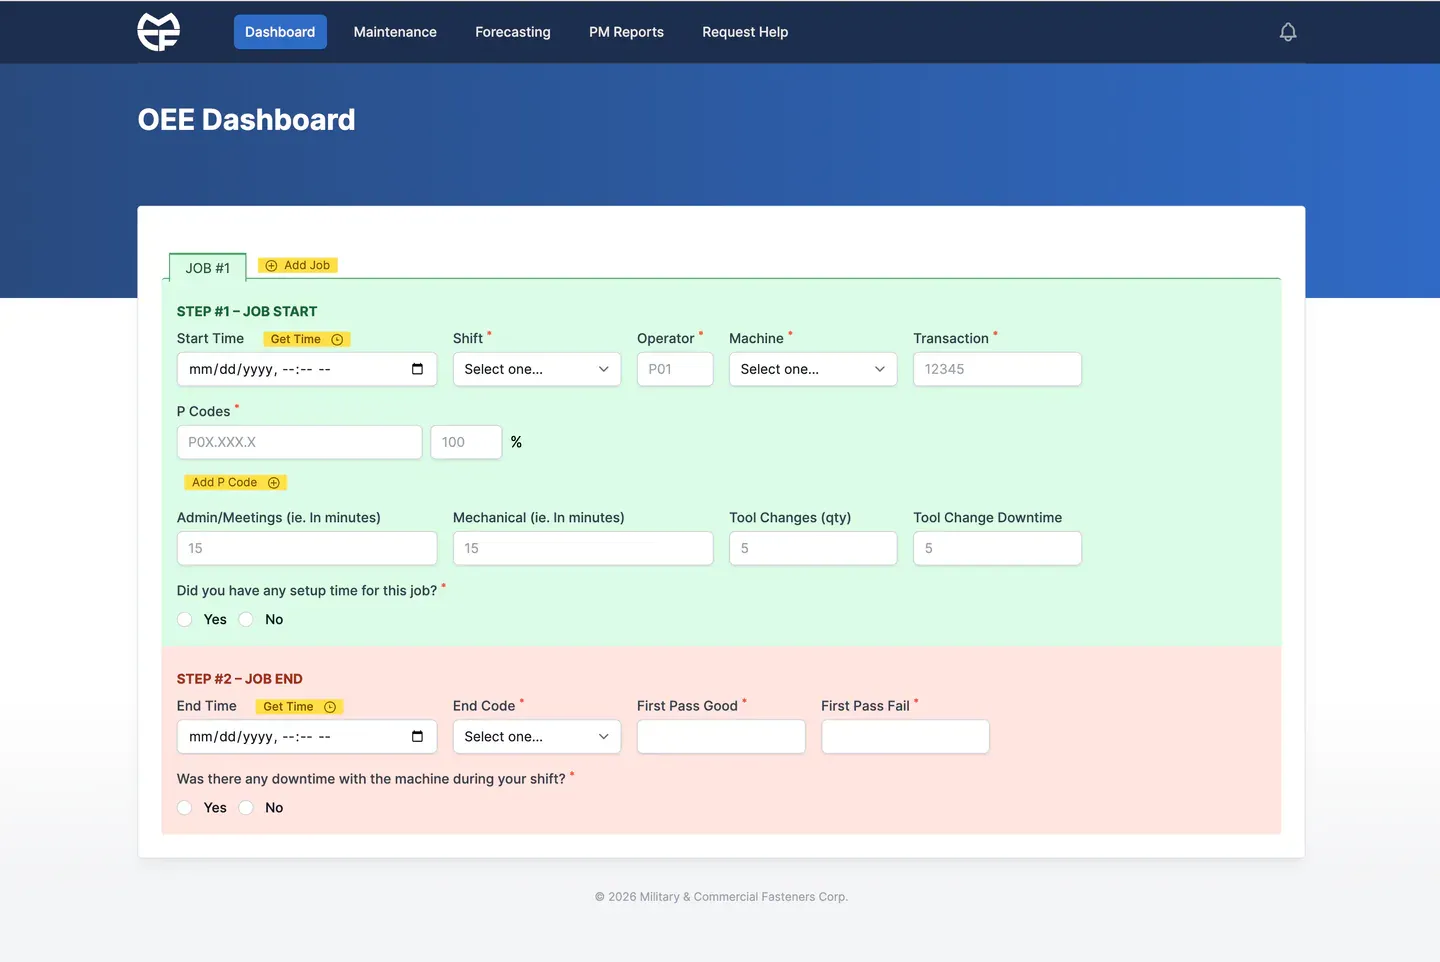The width and height of the screenshot is (1440, 962).
Task: Open the notifications bell
Action: tap(1288, 32)
